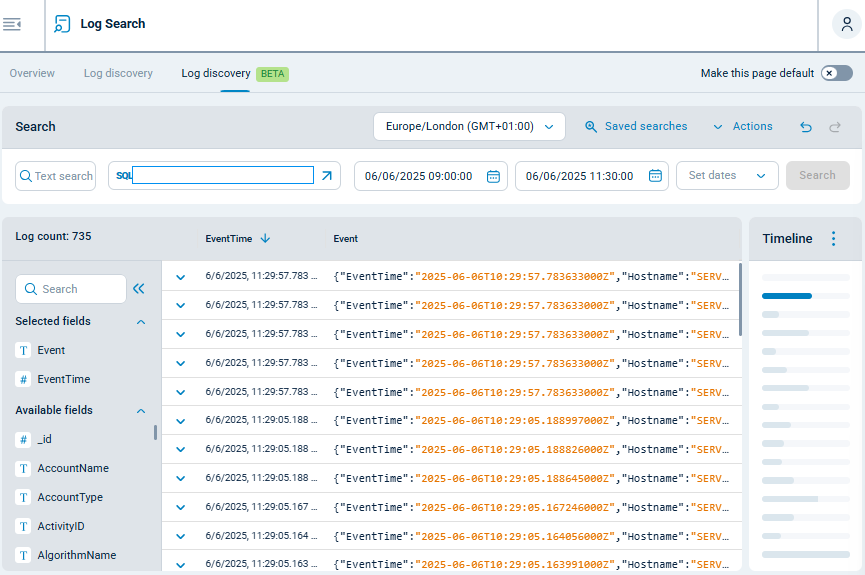The width and height of the screenshot is (865, 575).
Task: Open Timeline options three-dot menu
Action: (833, 239)
